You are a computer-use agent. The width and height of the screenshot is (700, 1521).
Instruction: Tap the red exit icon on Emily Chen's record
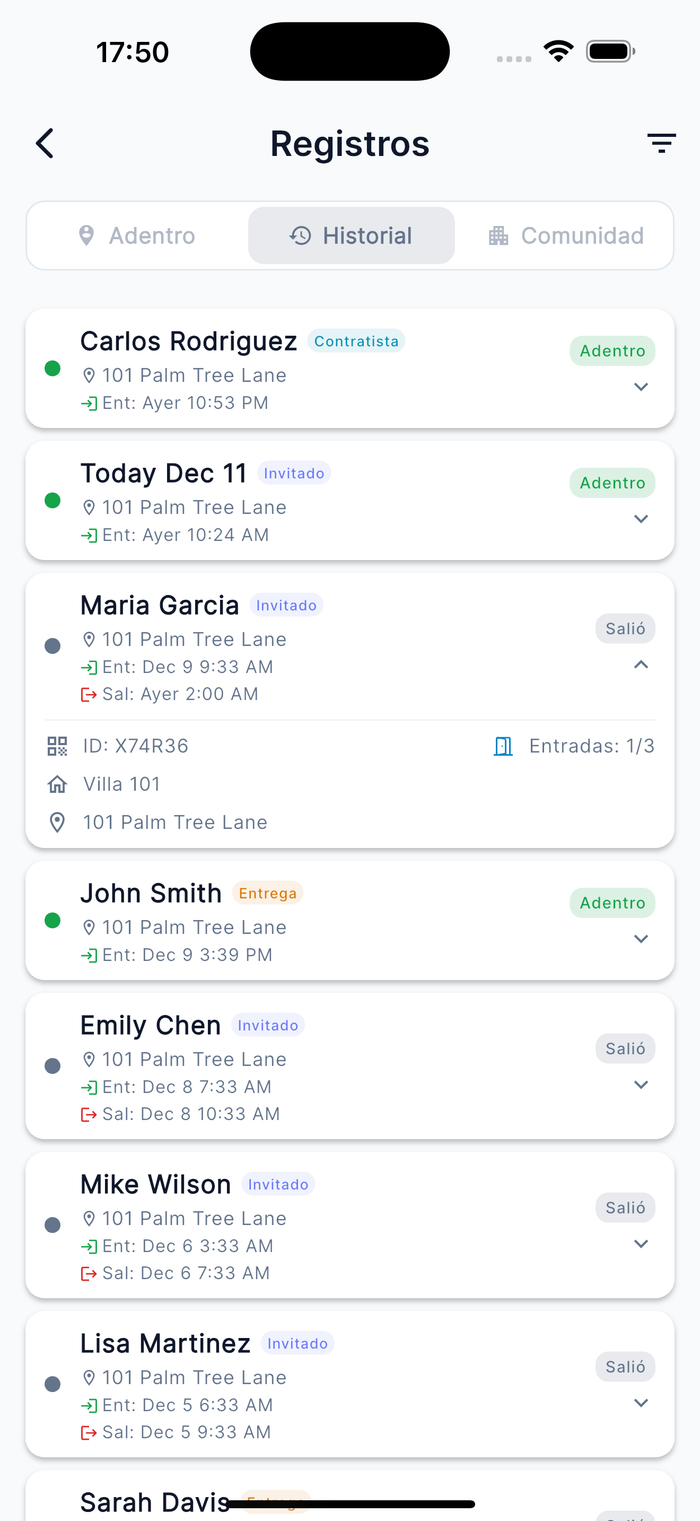coord(89,1114)
